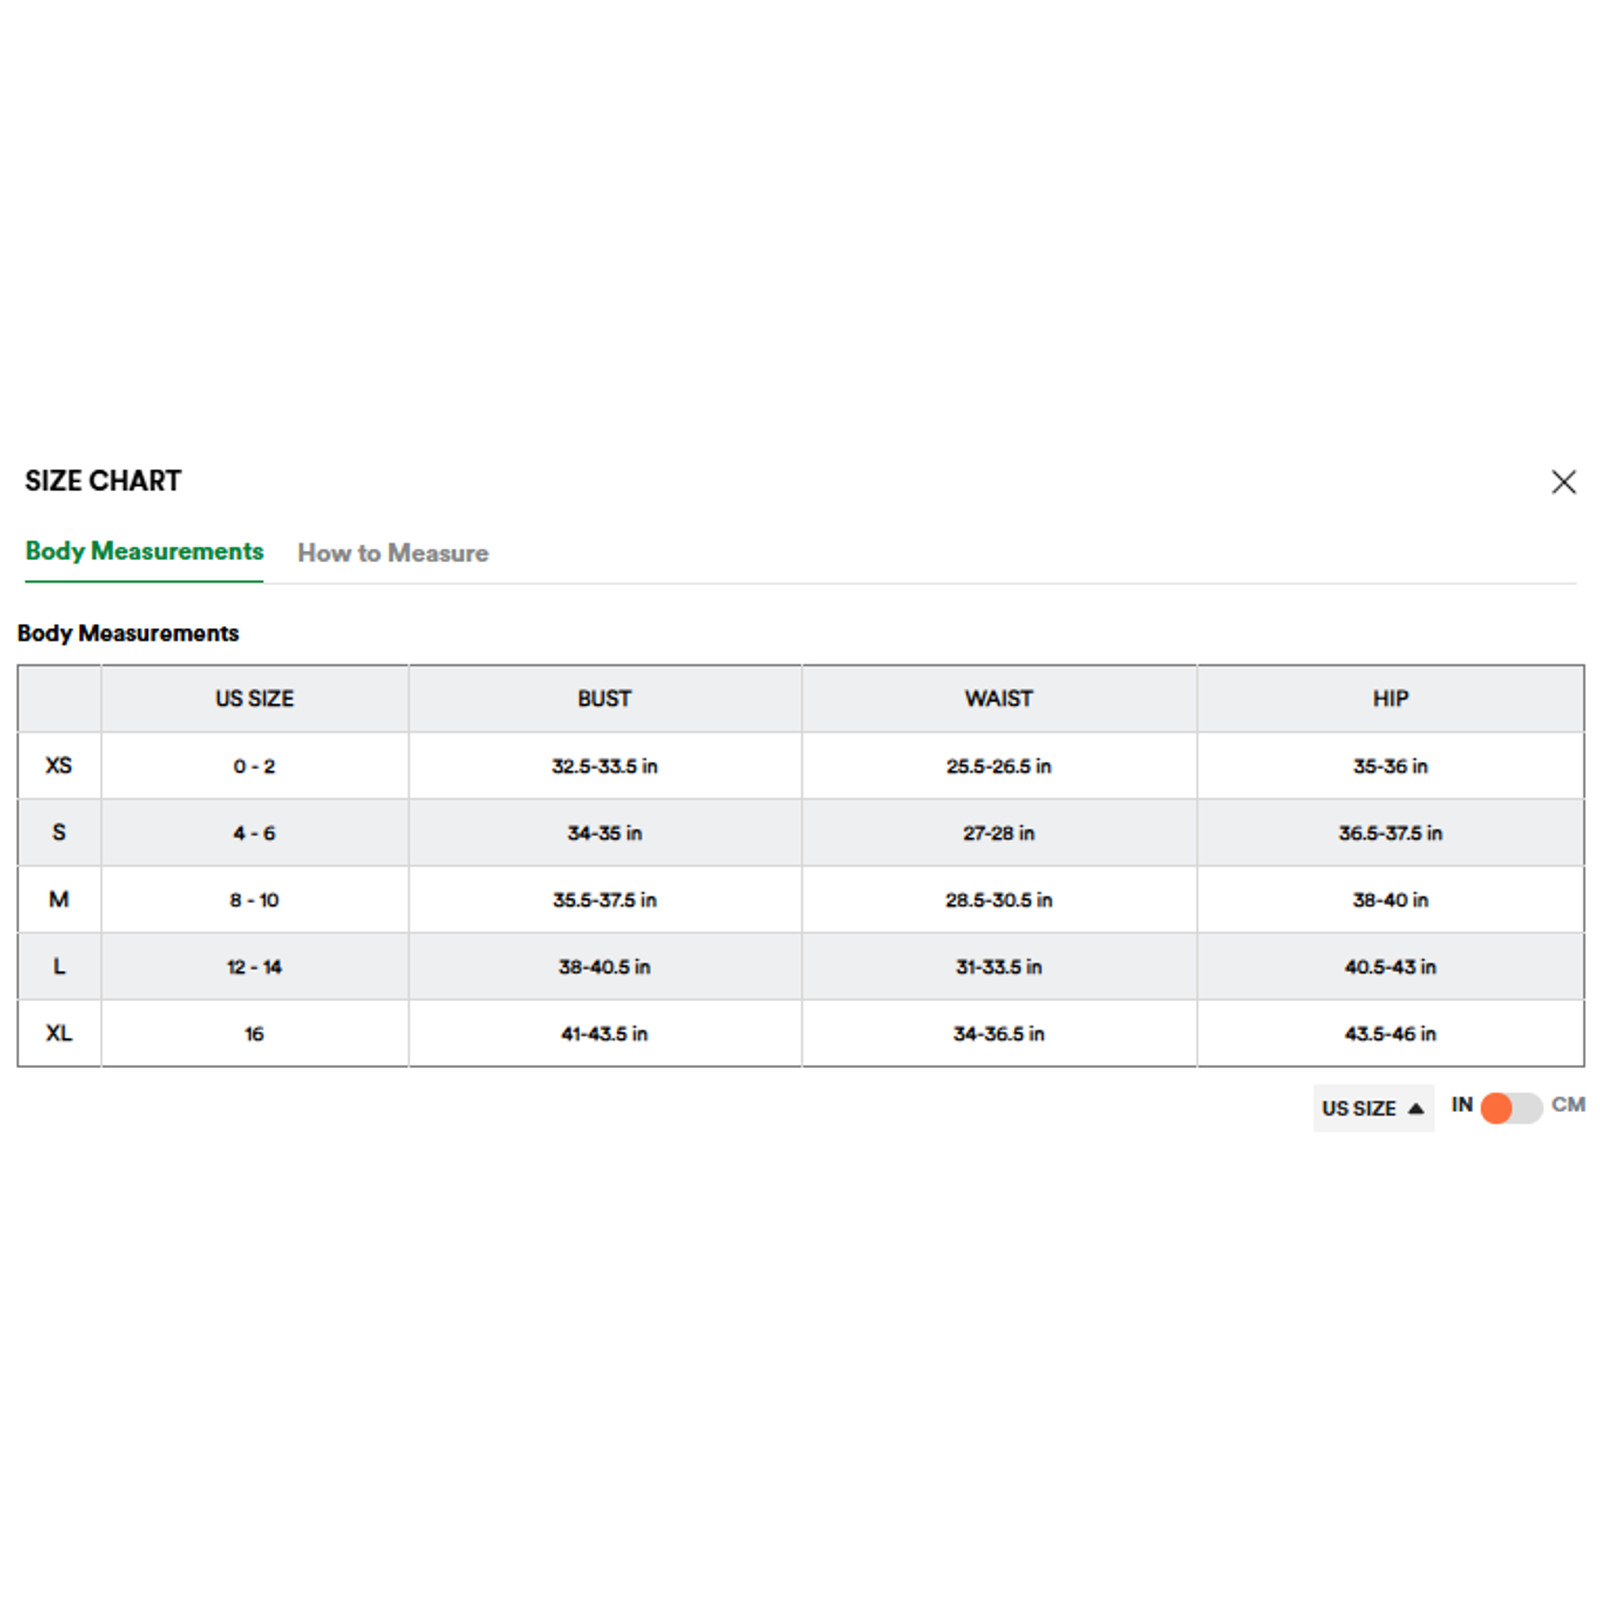Select the M size row label
This screenshot has width=1600, height=1600.
[x=59, y=900]
